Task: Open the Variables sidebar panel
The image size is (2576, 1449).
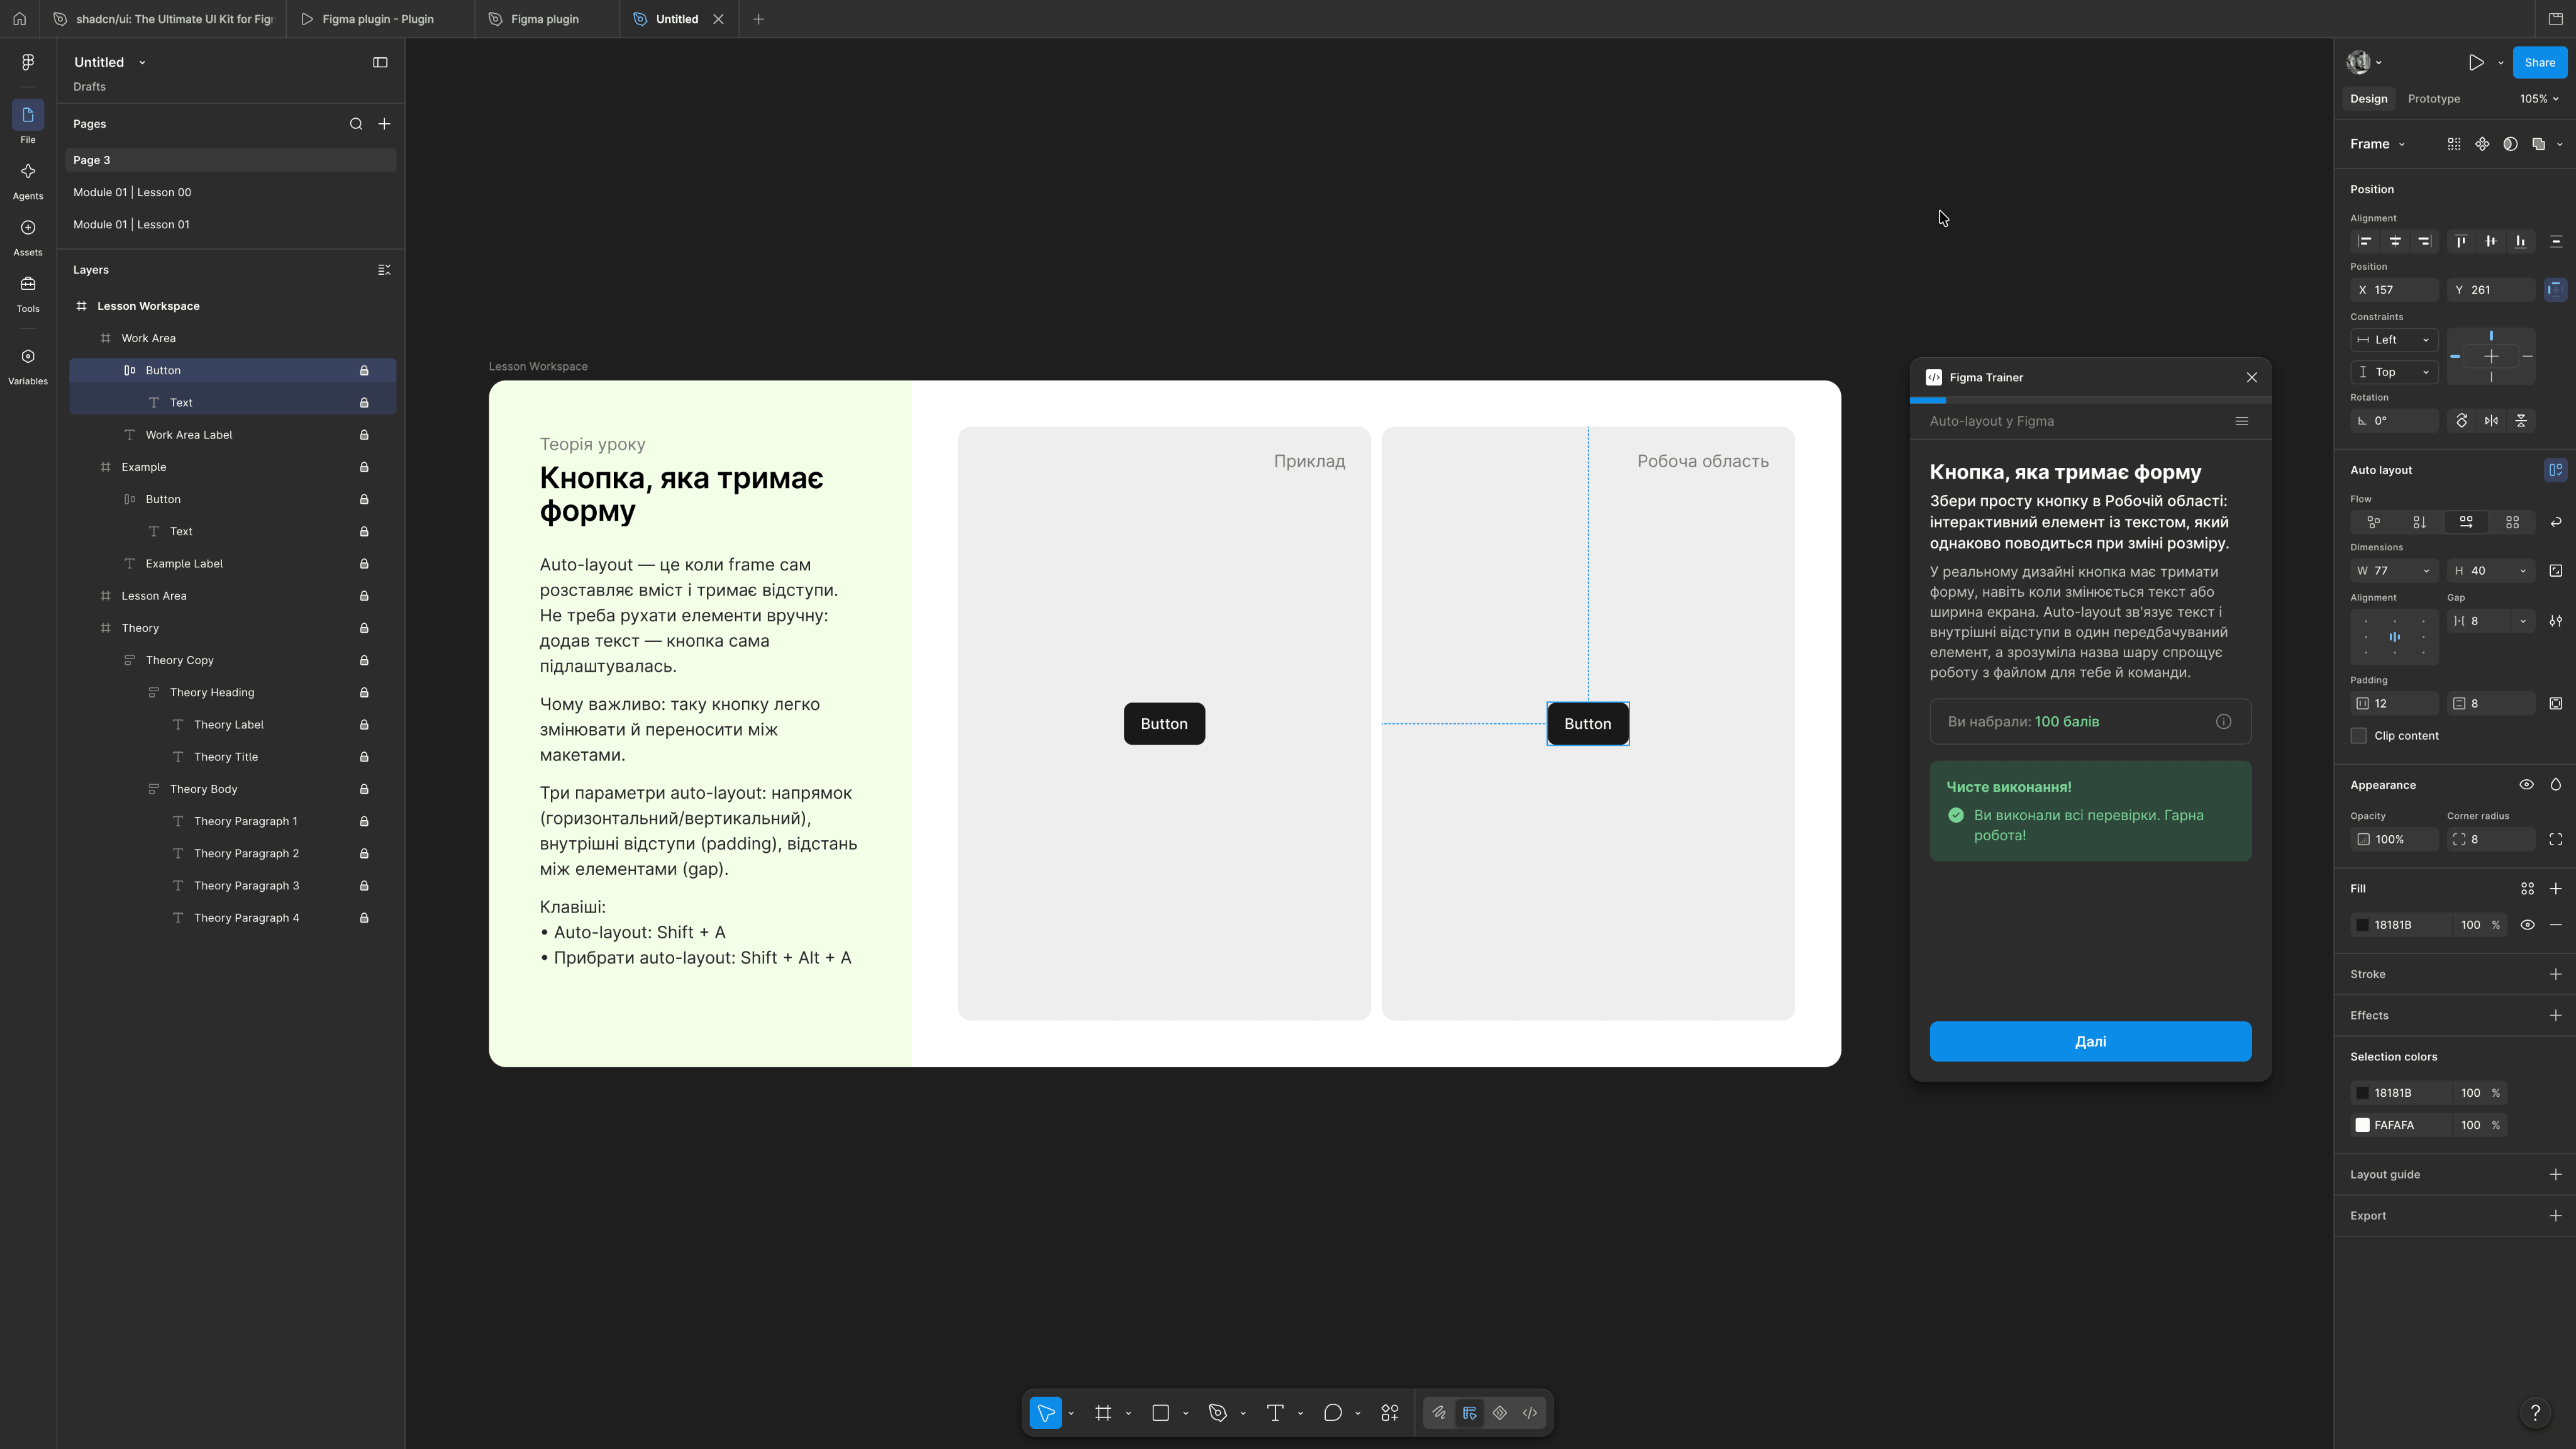Action: coord(28,365)
